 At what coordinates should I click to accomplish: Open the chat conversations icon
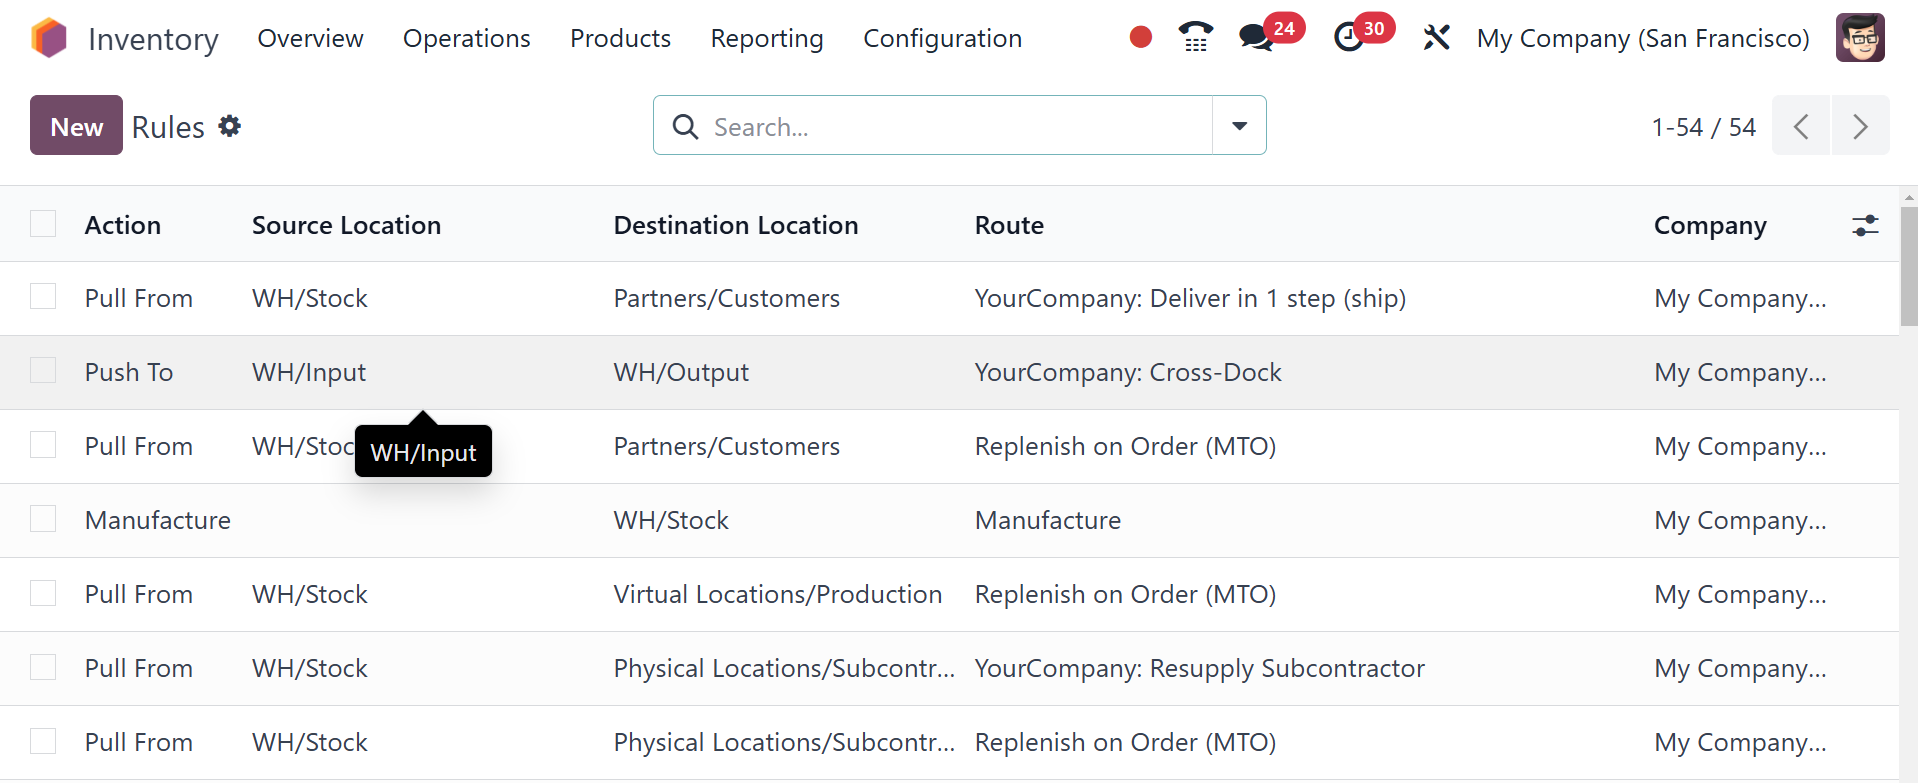[1255, 38]
